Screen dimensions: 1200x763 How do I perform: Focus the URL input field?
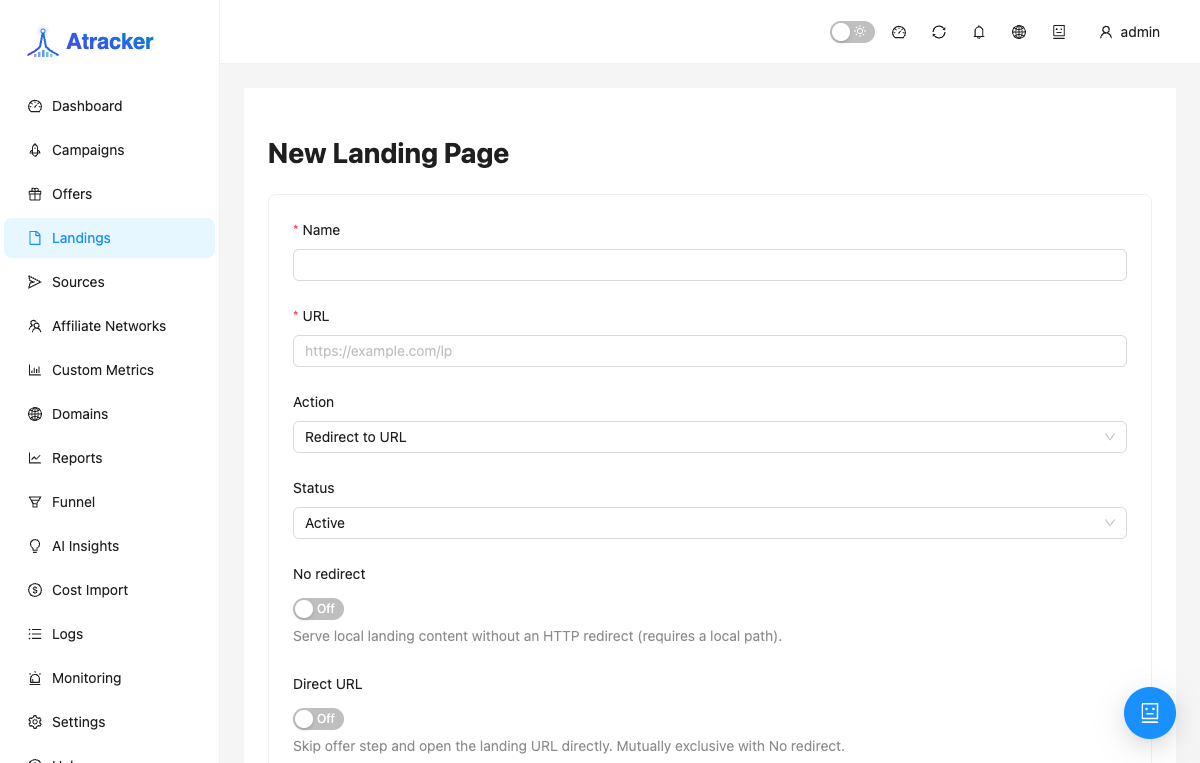(710, 351)
